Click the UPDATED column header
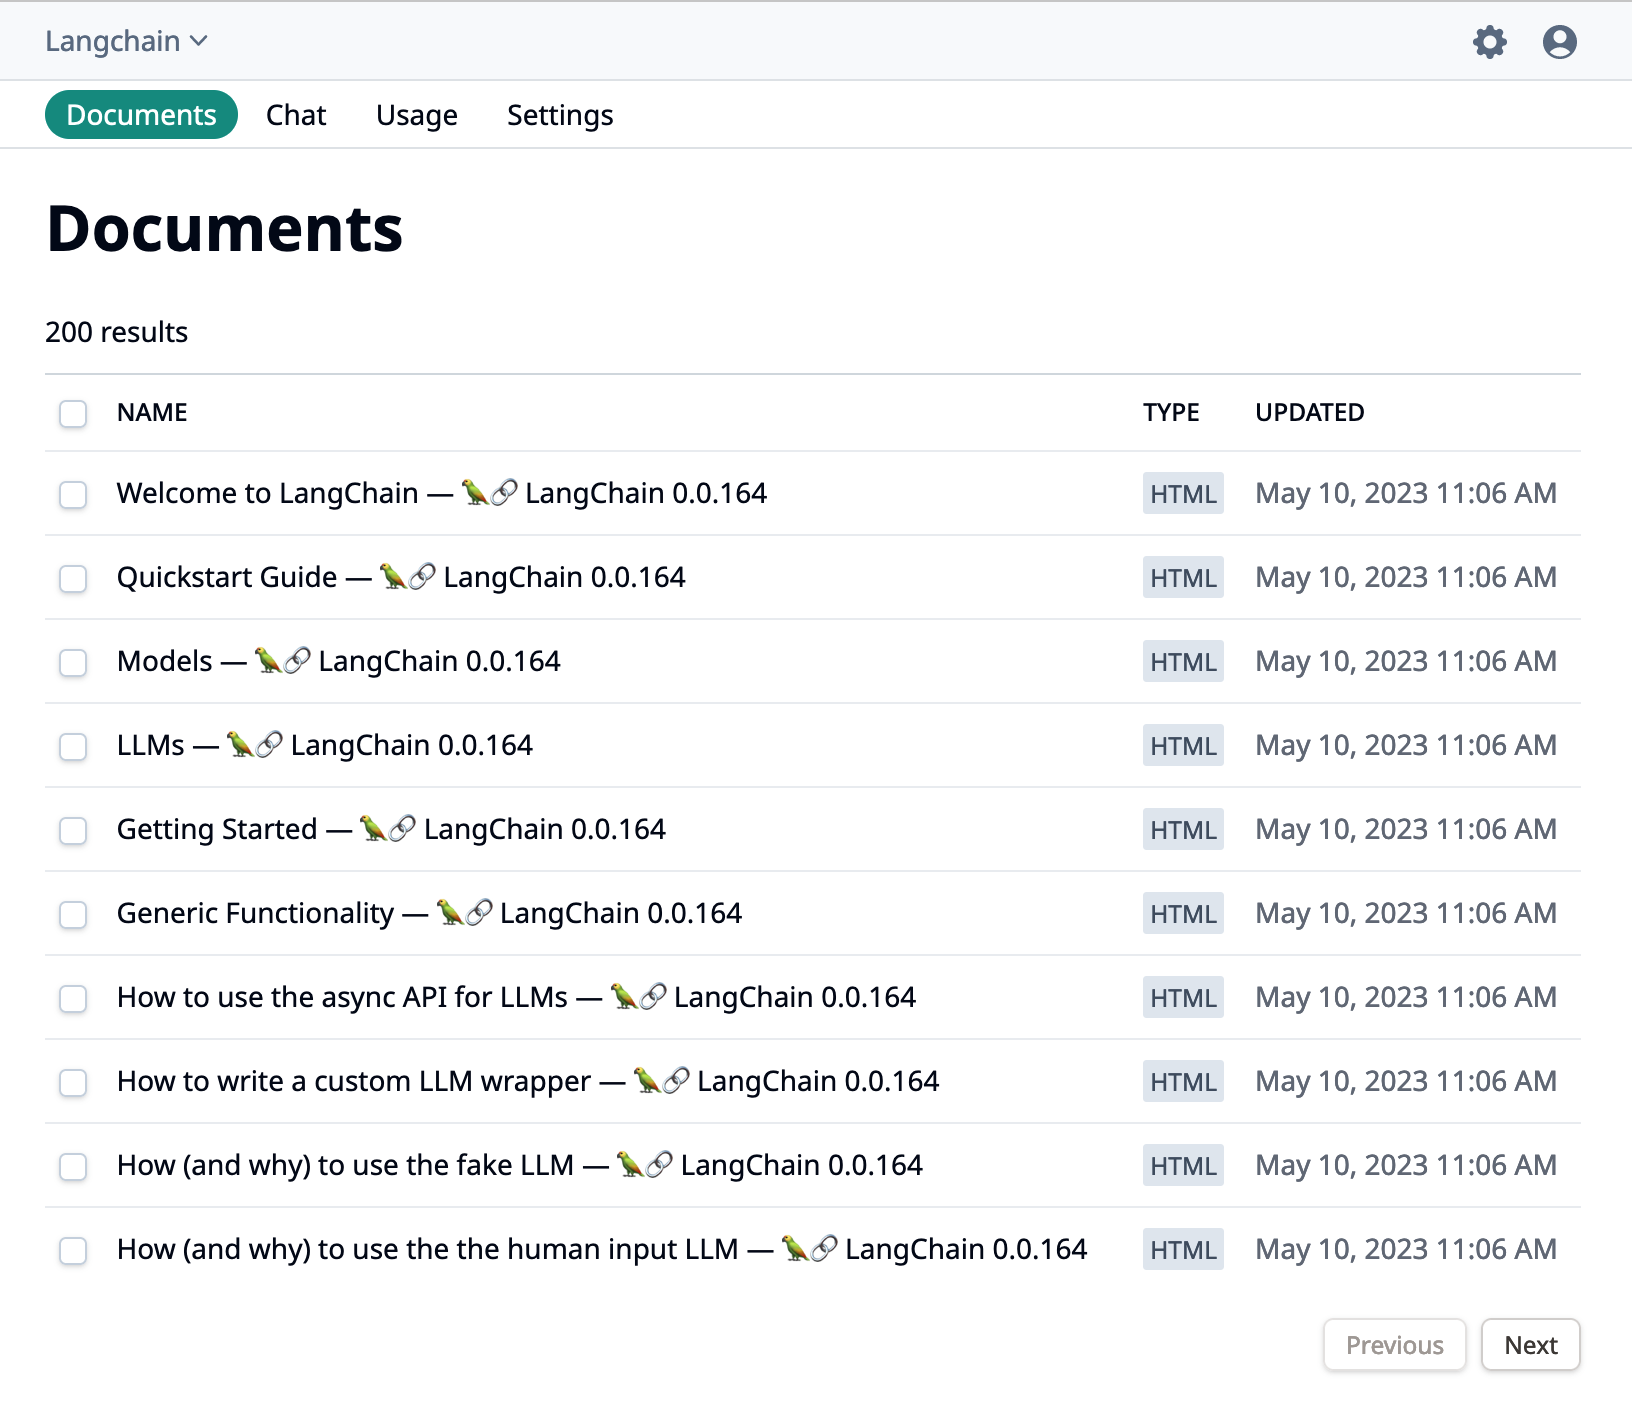This screenshot has width=1632, height=1414. click(x=1310, y=412)
